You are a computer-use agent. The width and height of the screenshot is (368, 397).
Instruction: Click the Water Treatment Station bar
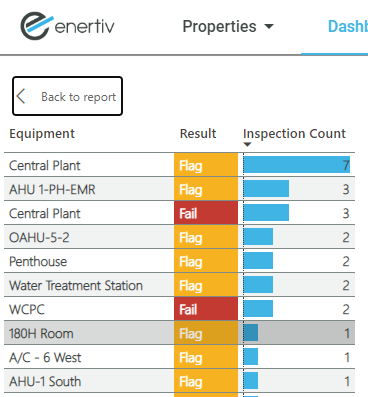[258, 285]
